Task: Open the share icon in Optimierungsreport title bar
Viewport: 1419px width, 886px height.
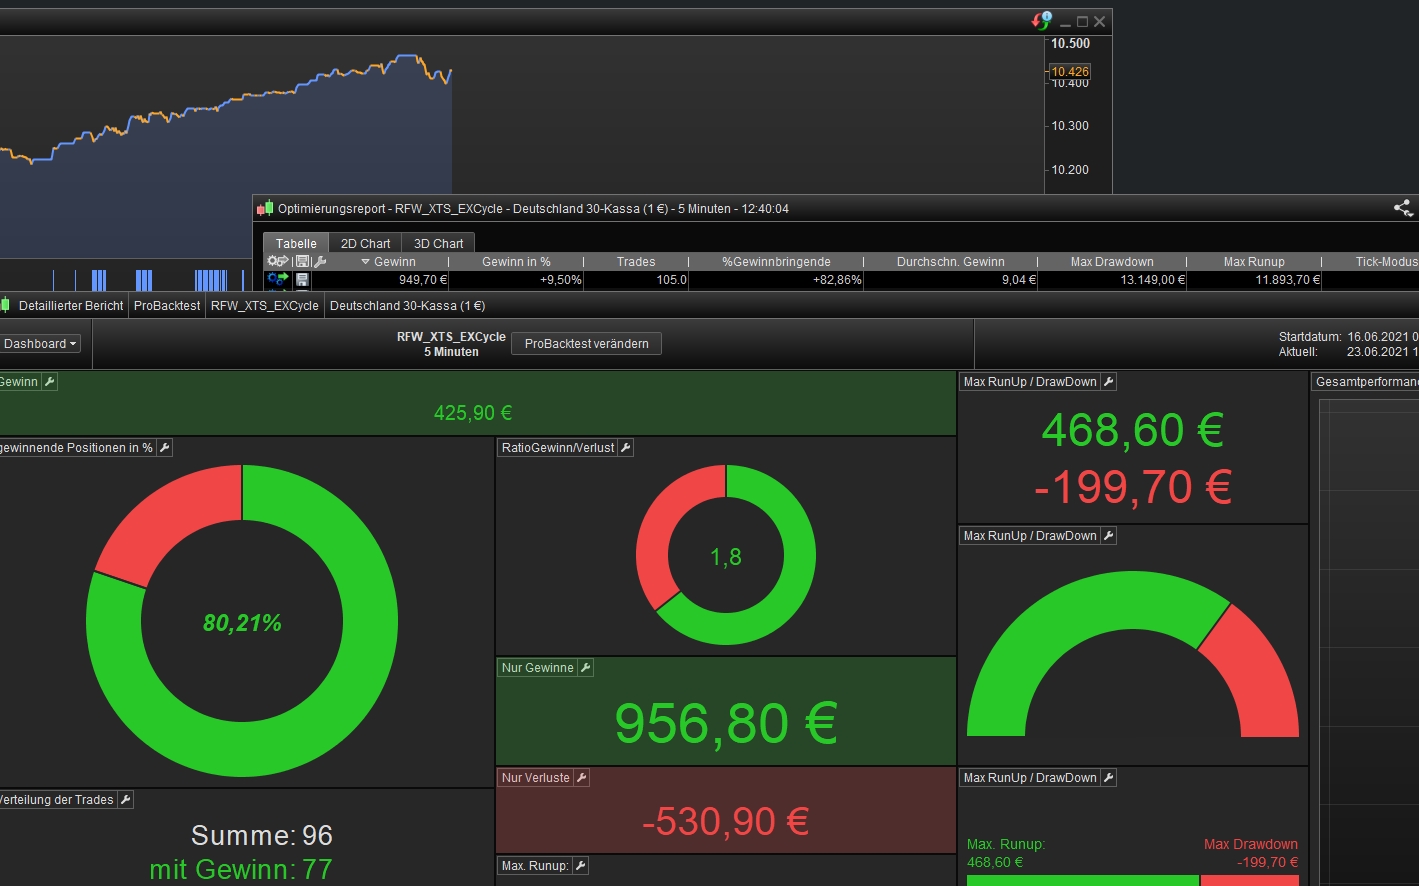Action: tap(1403, 208)
